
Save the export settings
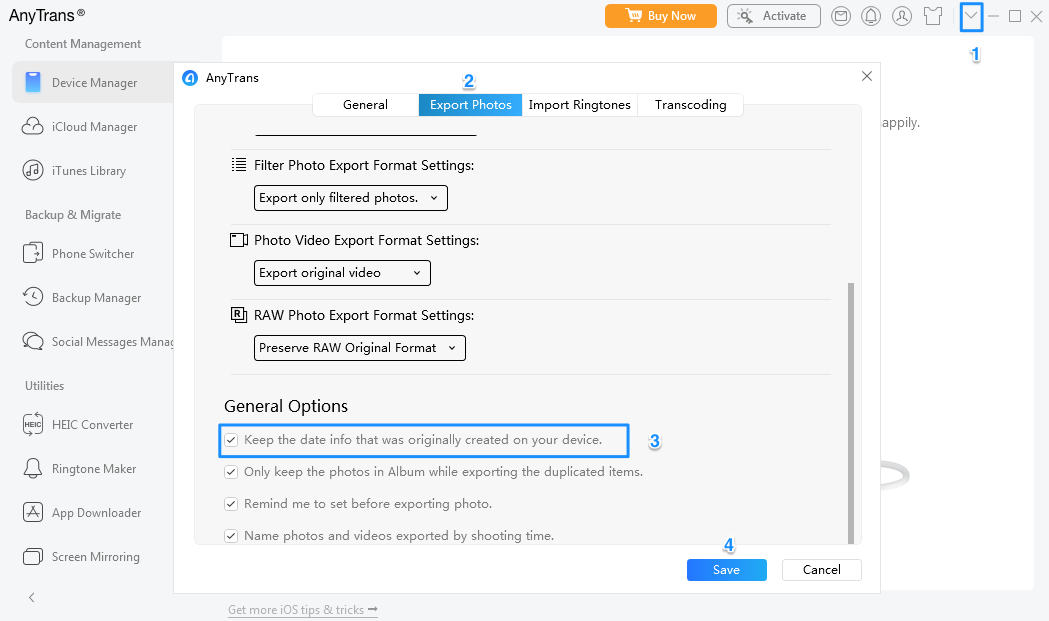point(727,570)
